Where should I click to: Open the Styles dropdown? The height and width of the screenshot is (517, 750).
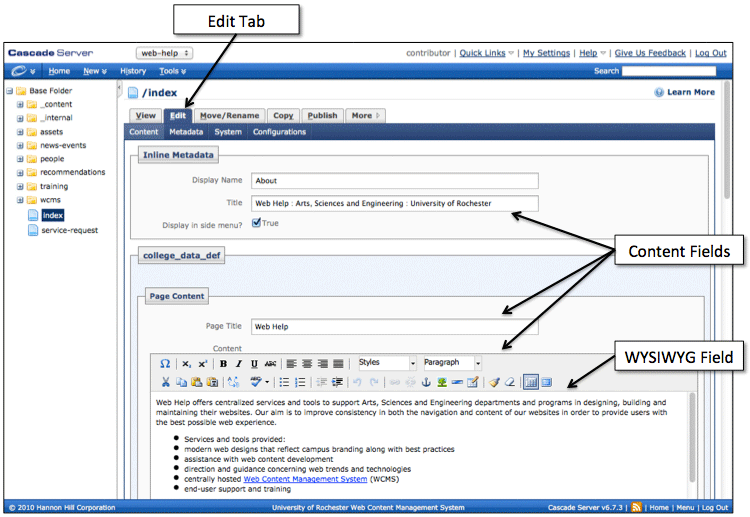387,363
